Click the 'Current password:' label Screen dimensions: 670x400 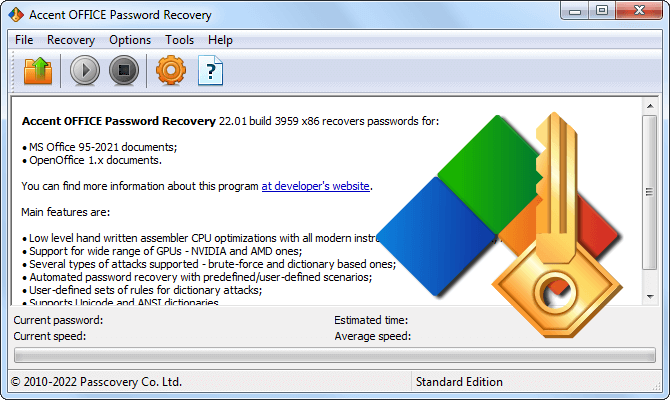(58, 320)
